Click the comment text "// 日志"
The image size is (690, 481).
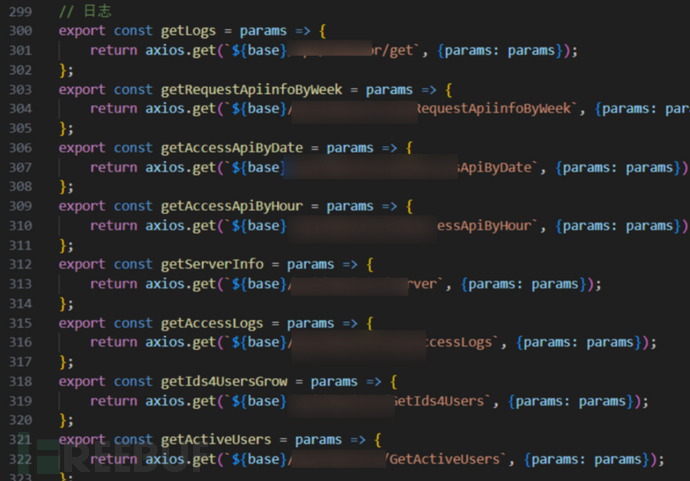point(85,11)
